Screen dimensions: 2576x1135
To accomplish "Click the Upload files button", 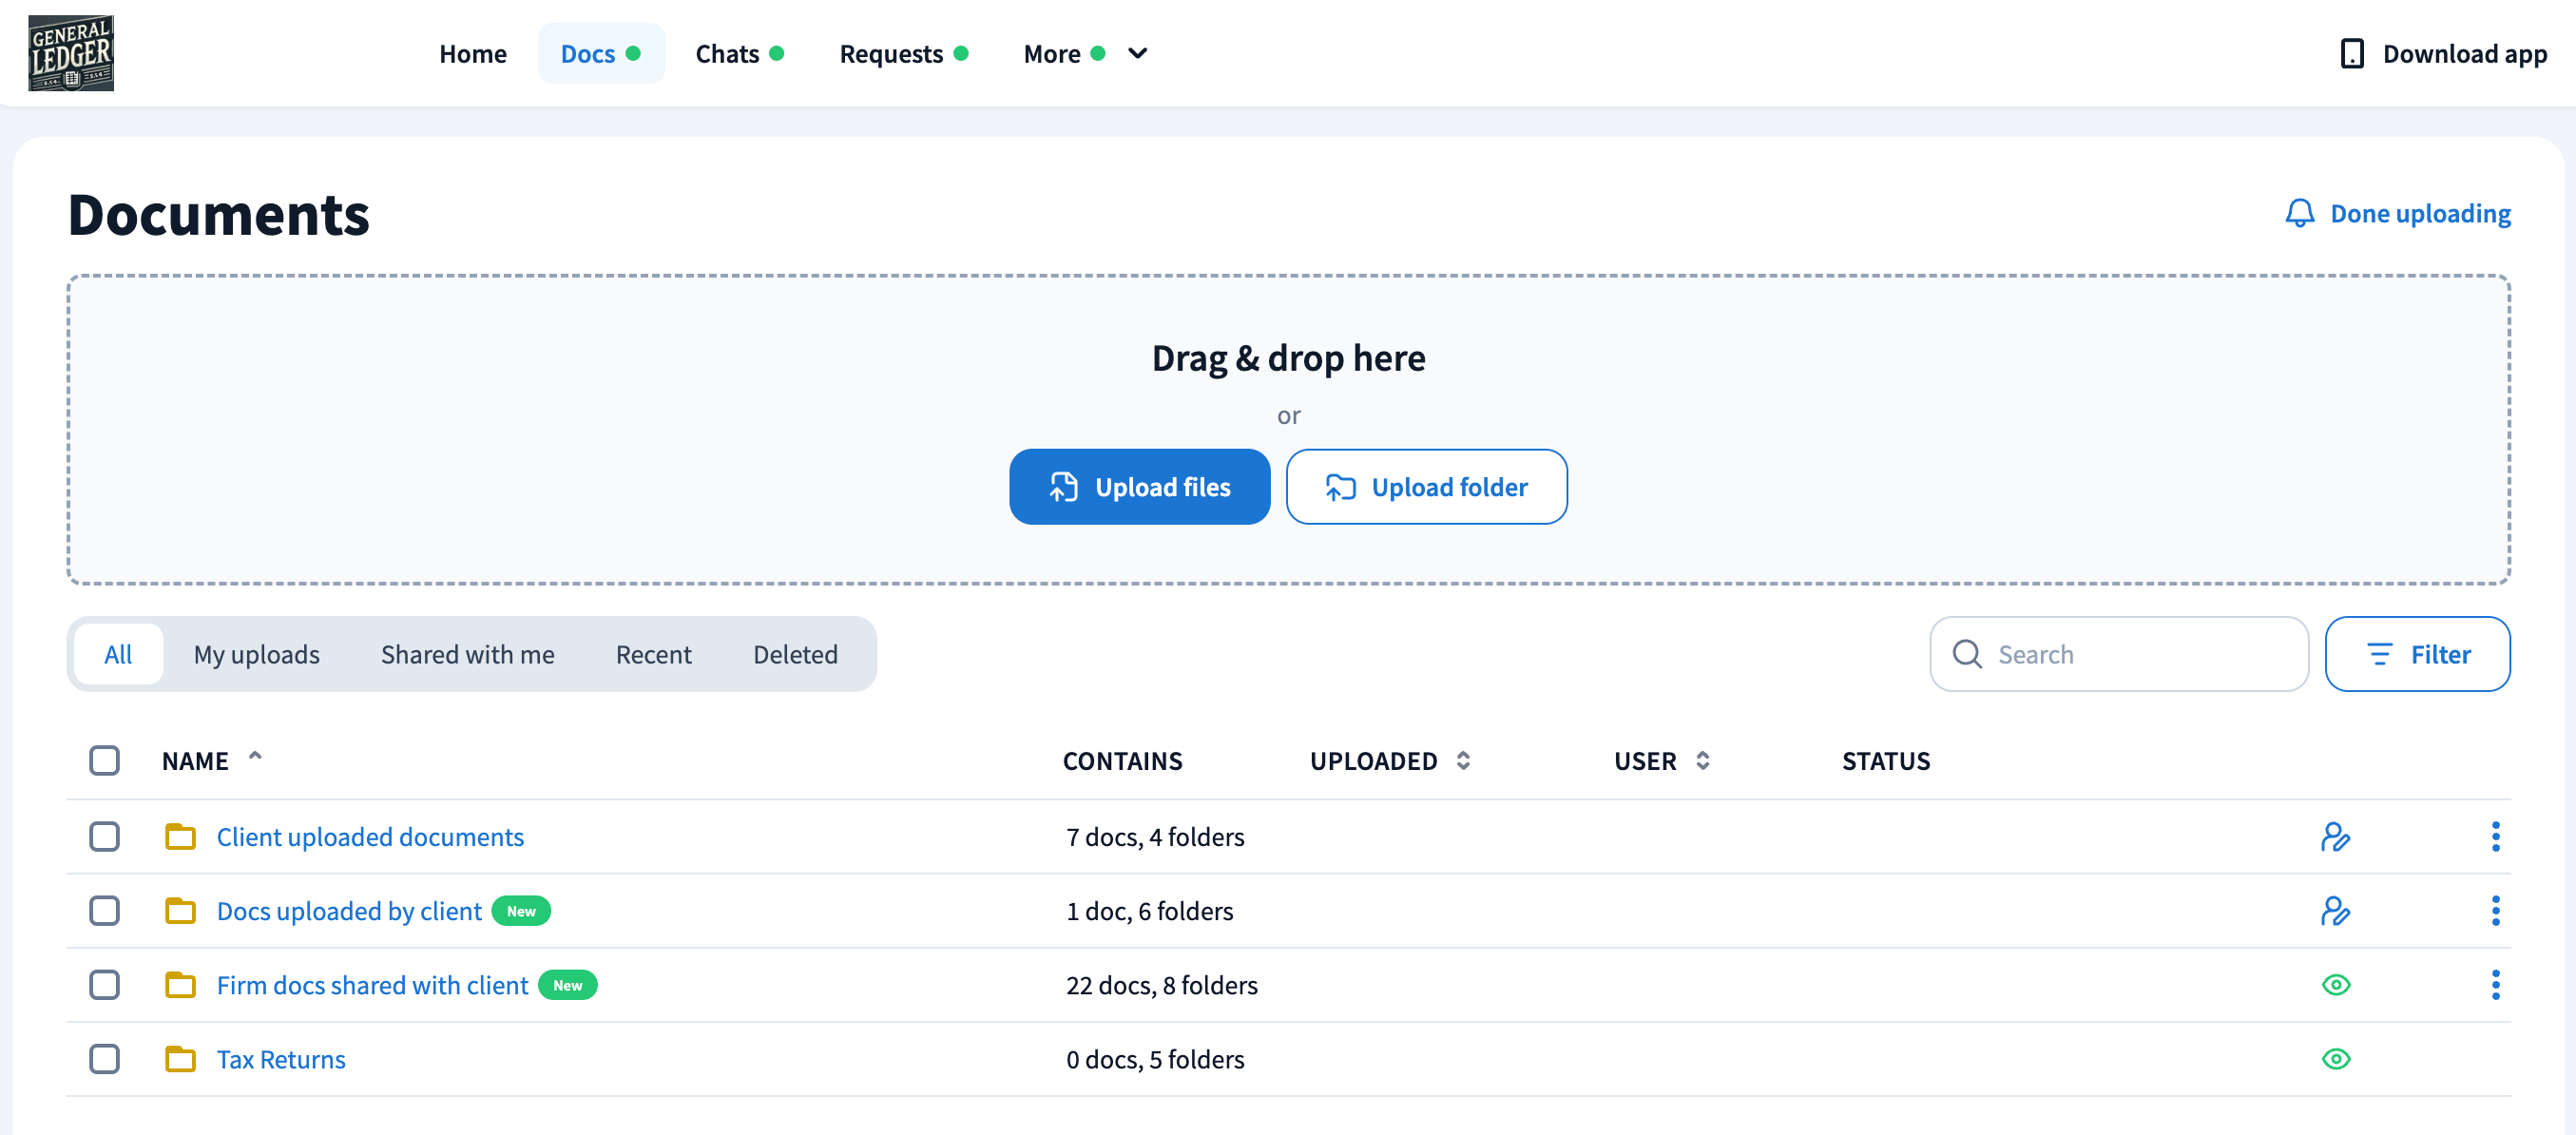I will tap(1139, 486).
